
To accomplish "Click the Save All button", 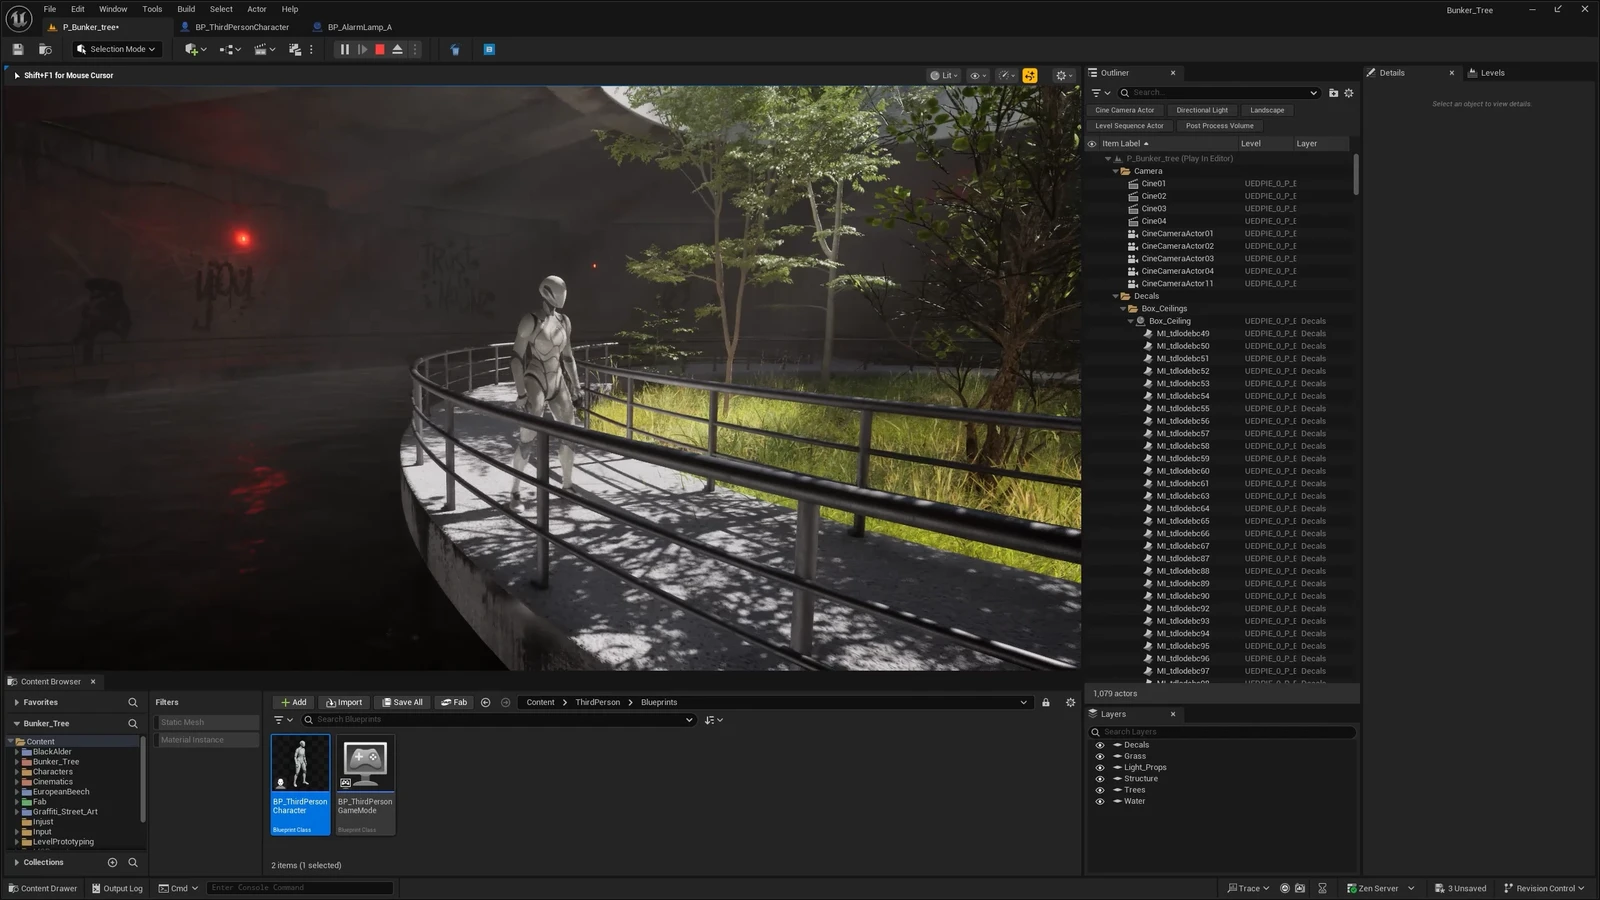I will coord(402,702).
